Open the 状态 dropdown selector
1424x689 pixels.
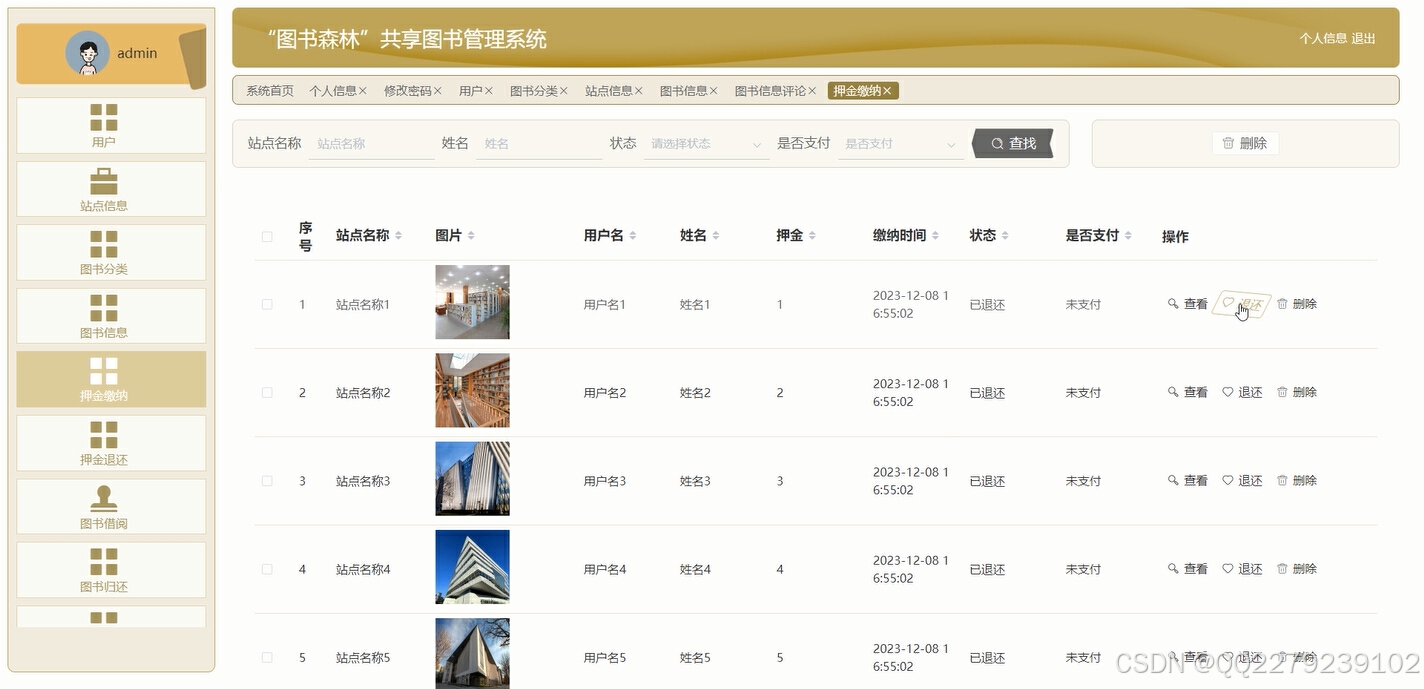[706, 143]
